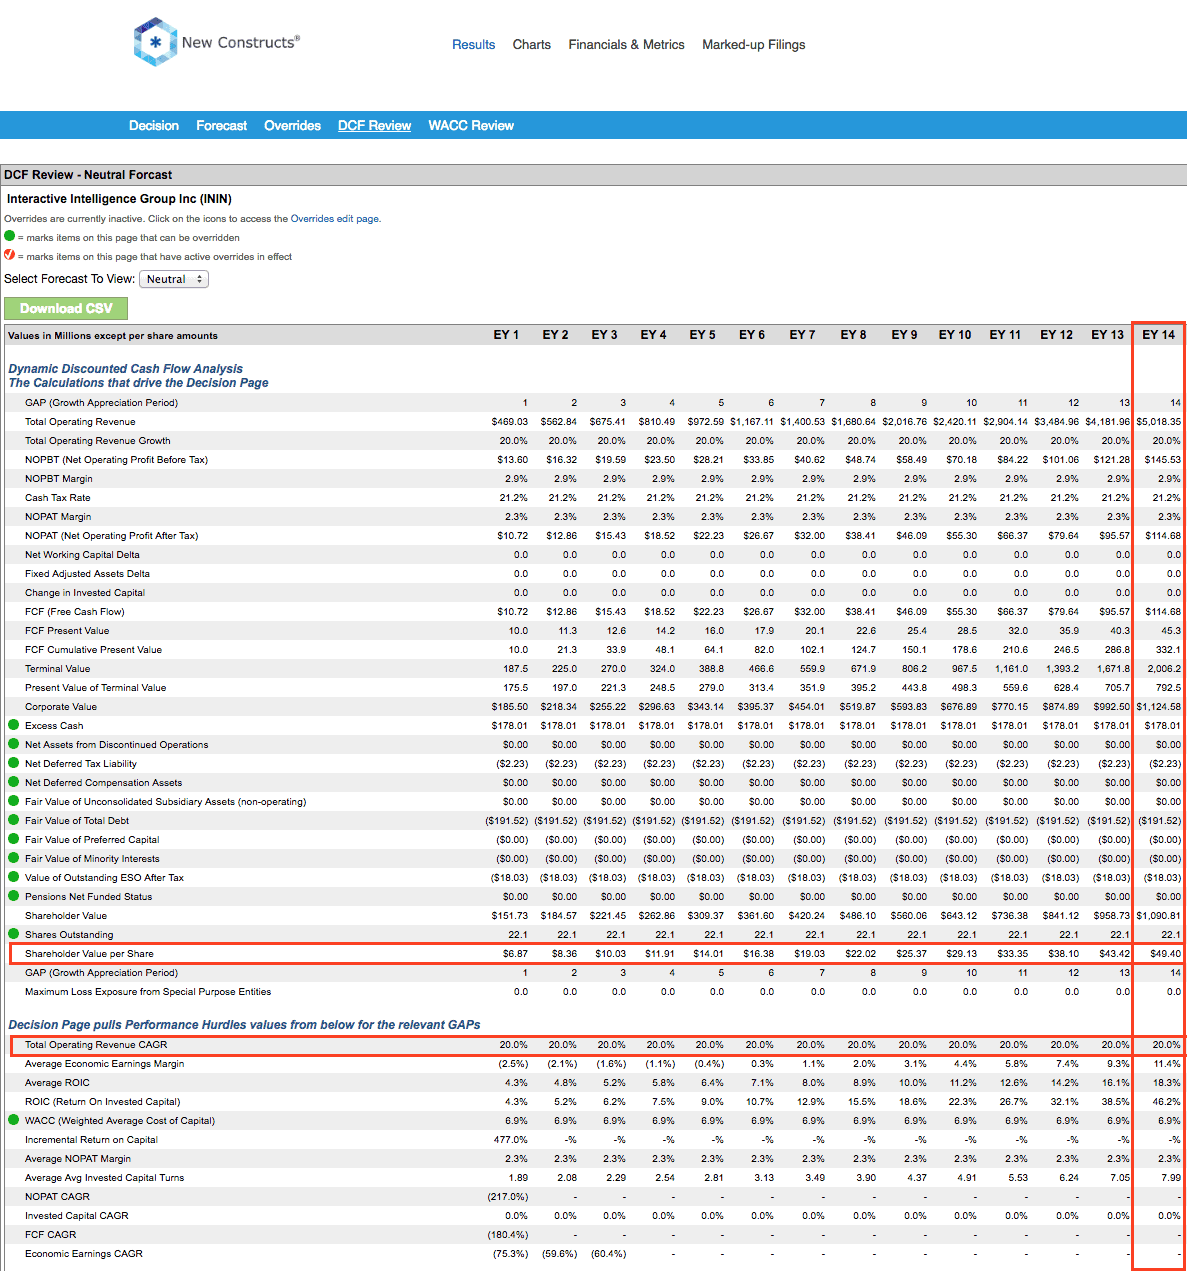Click green override dot beside Excess Cash
Screen dimensions: 1187x1271
point(13,725)
